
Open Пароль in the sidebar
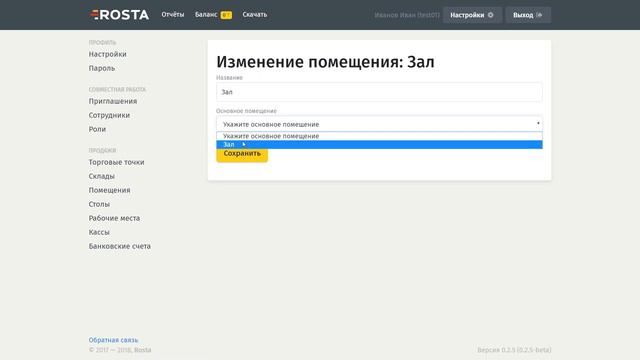click(x=102, y=68)
